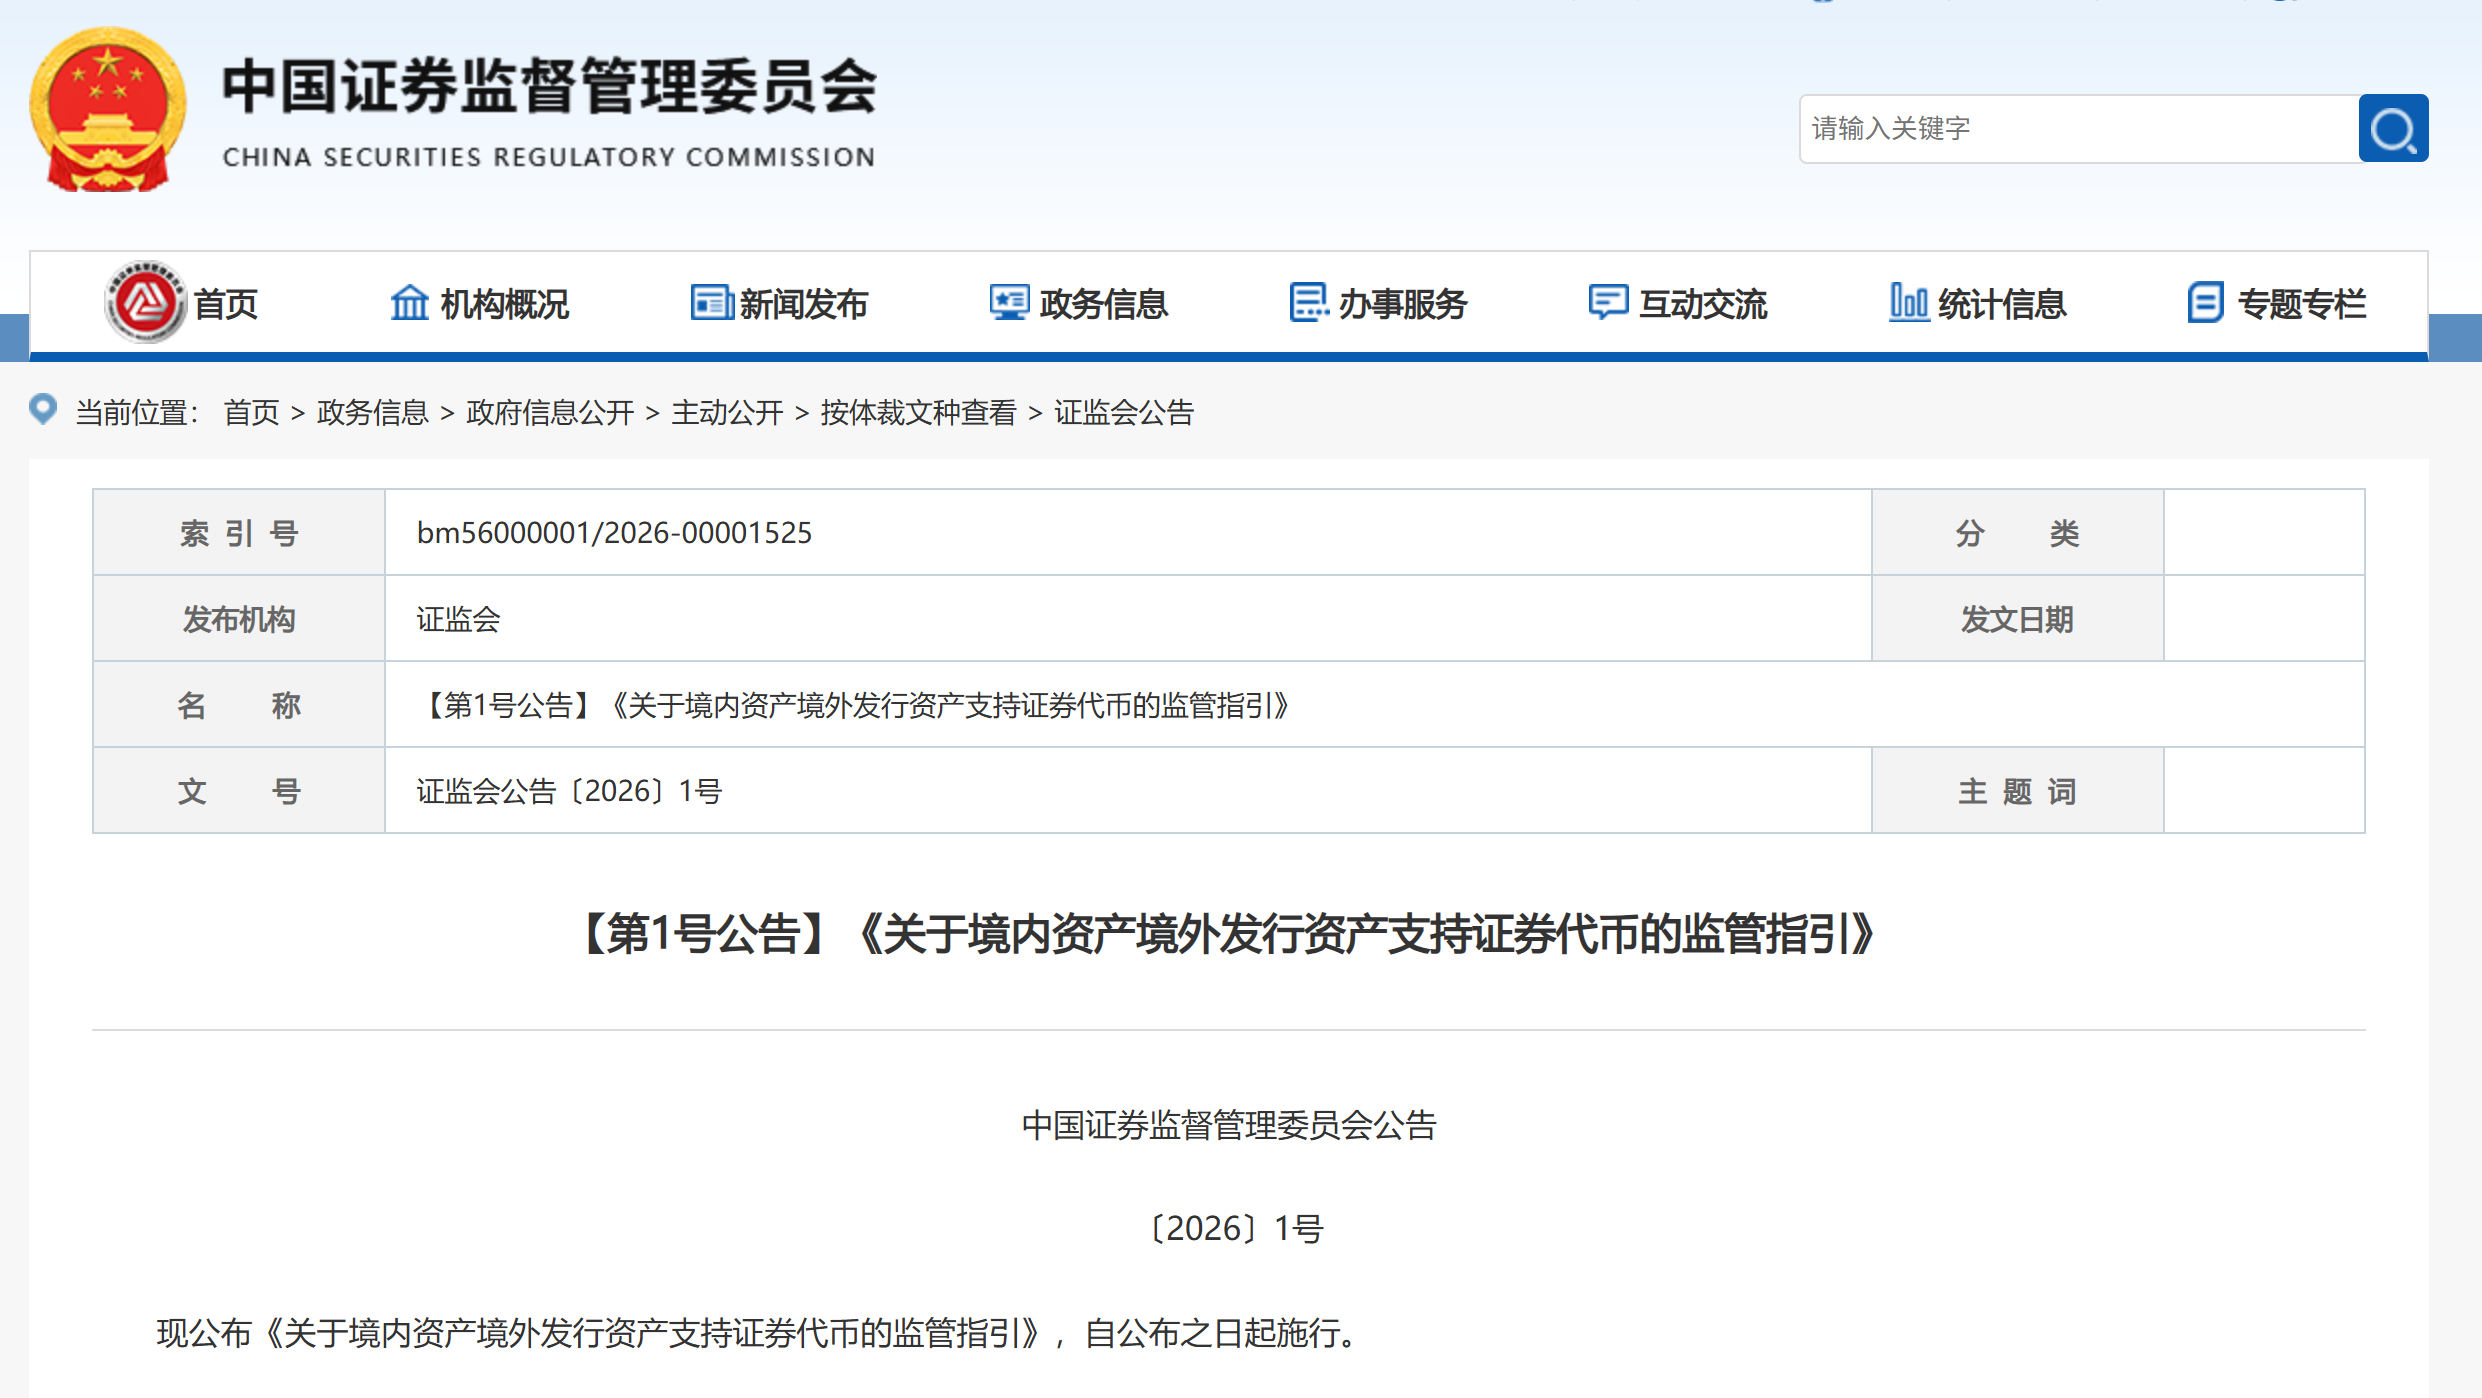This screenshot has width=2482, height=1398.
Task: Click the 办事服务 document icon
Action: 1308,302
